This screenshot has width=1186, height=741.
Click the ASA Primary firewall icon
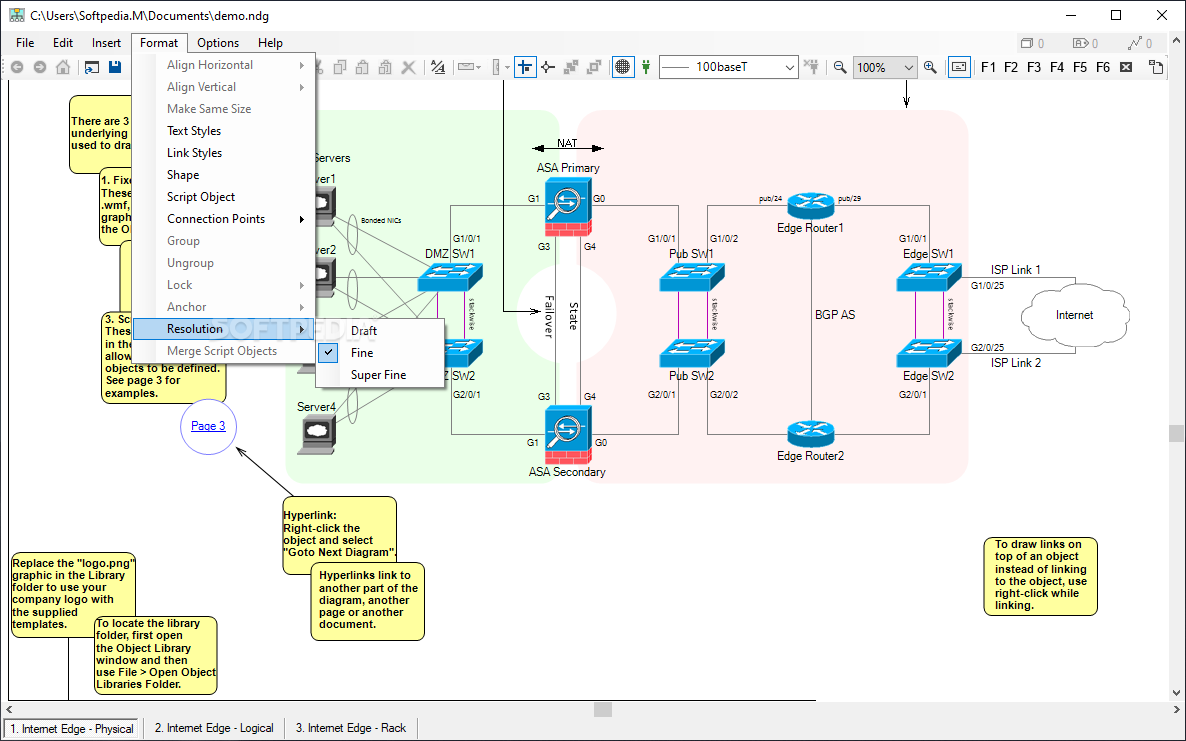pyautogui.click(x=568, y=207)
